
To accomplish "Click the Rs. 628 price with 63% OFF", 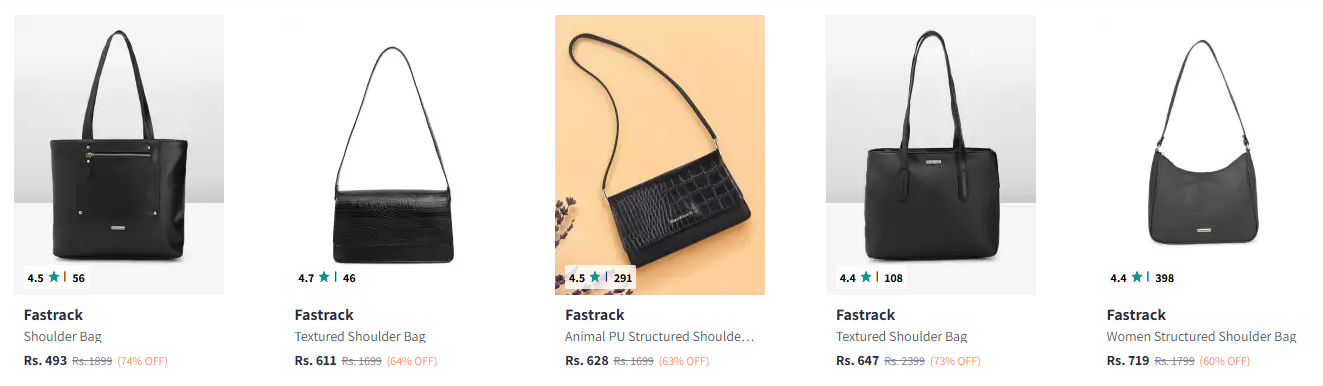I will tap(587, 361).
